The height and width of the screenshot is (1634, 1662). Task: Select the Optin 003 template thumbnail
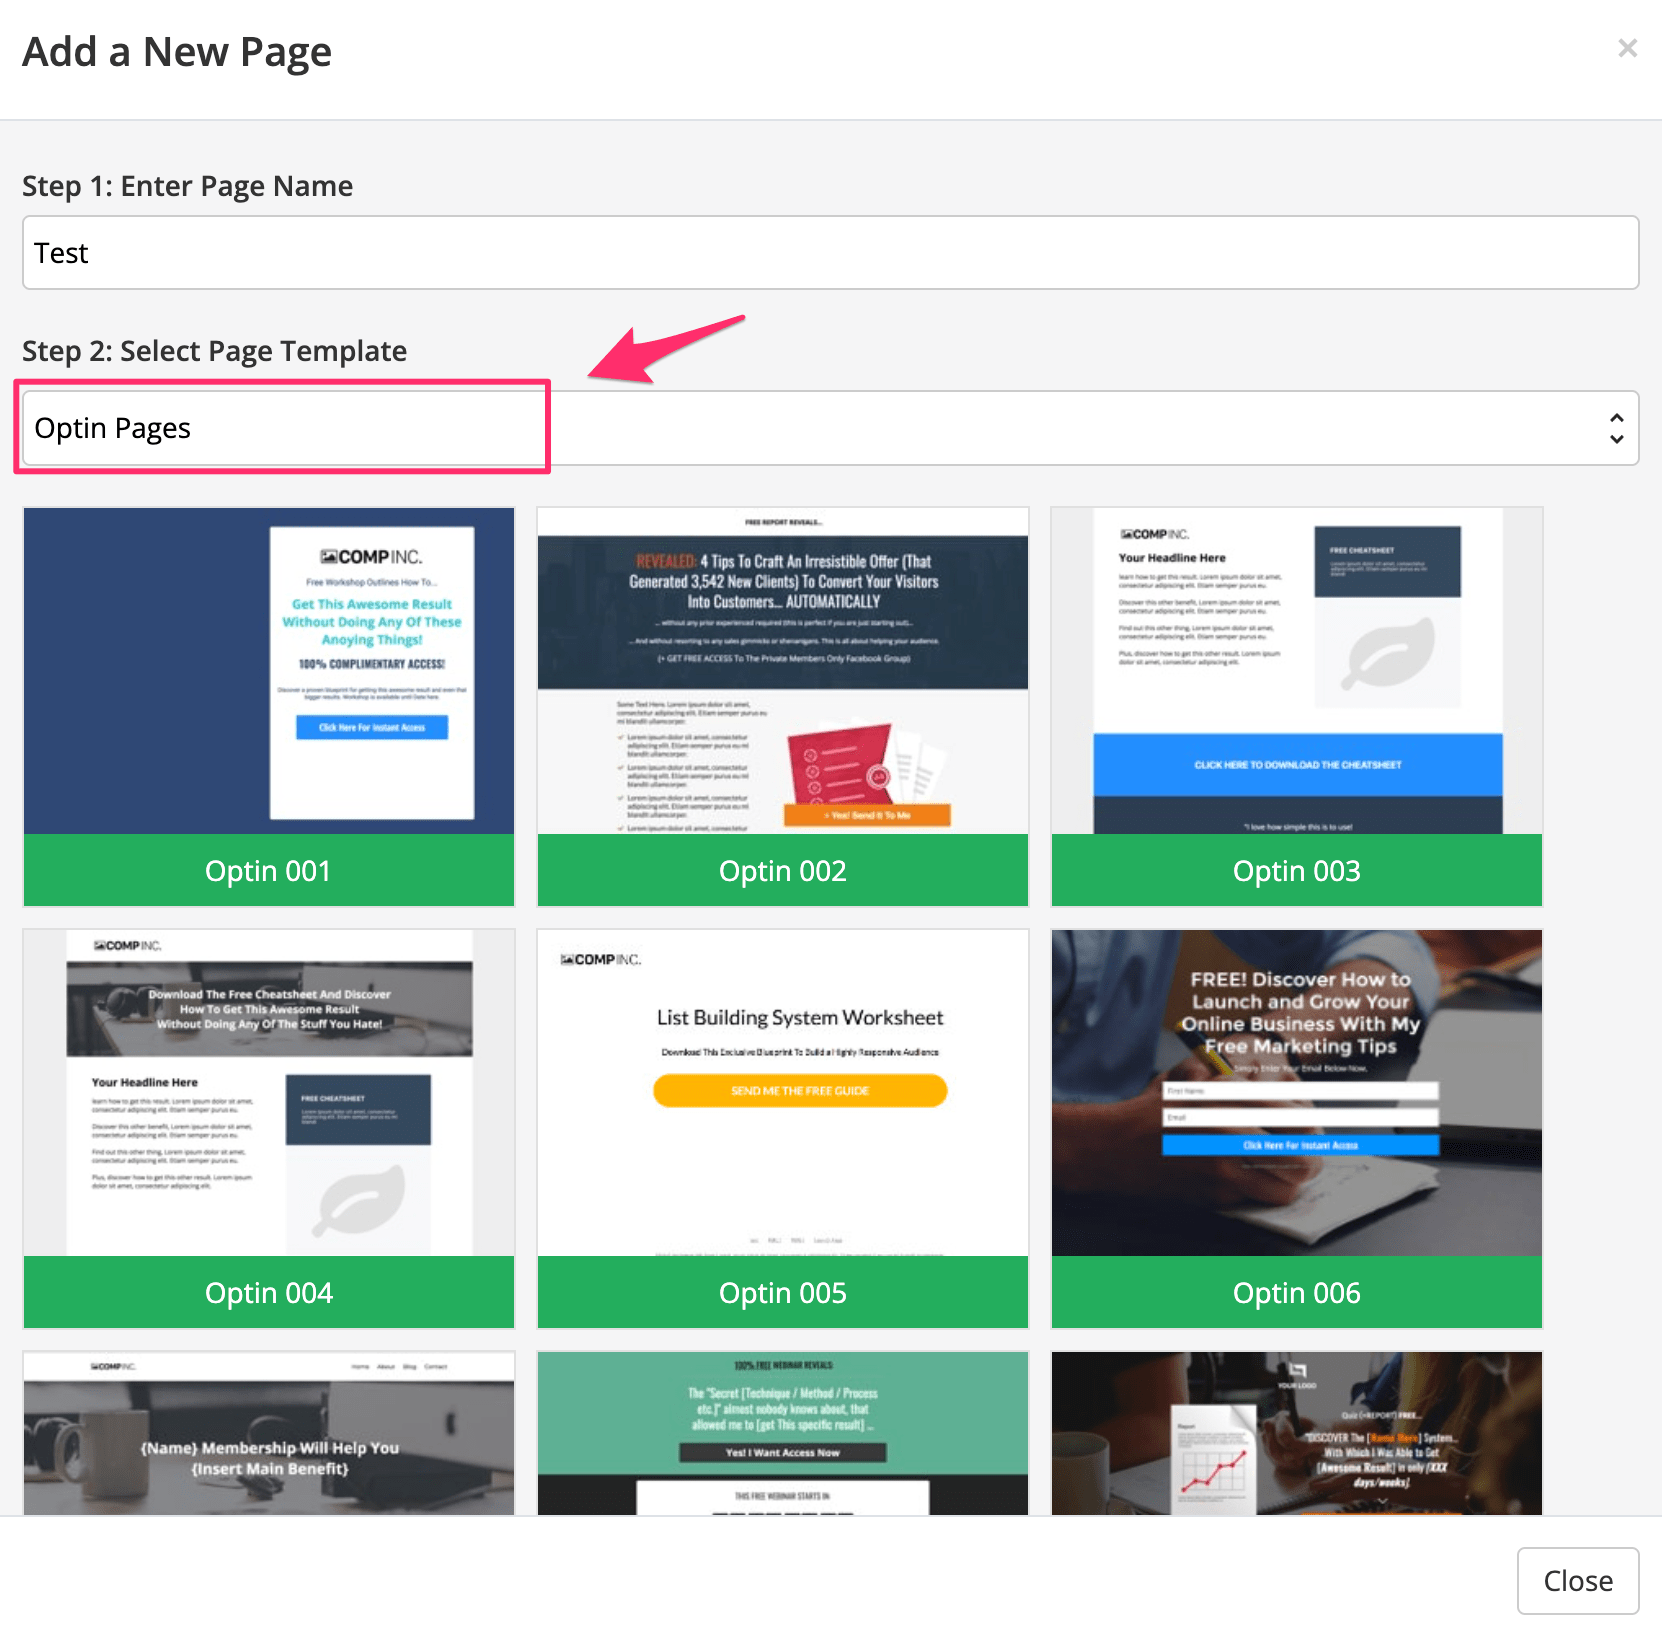(1297, 671)
